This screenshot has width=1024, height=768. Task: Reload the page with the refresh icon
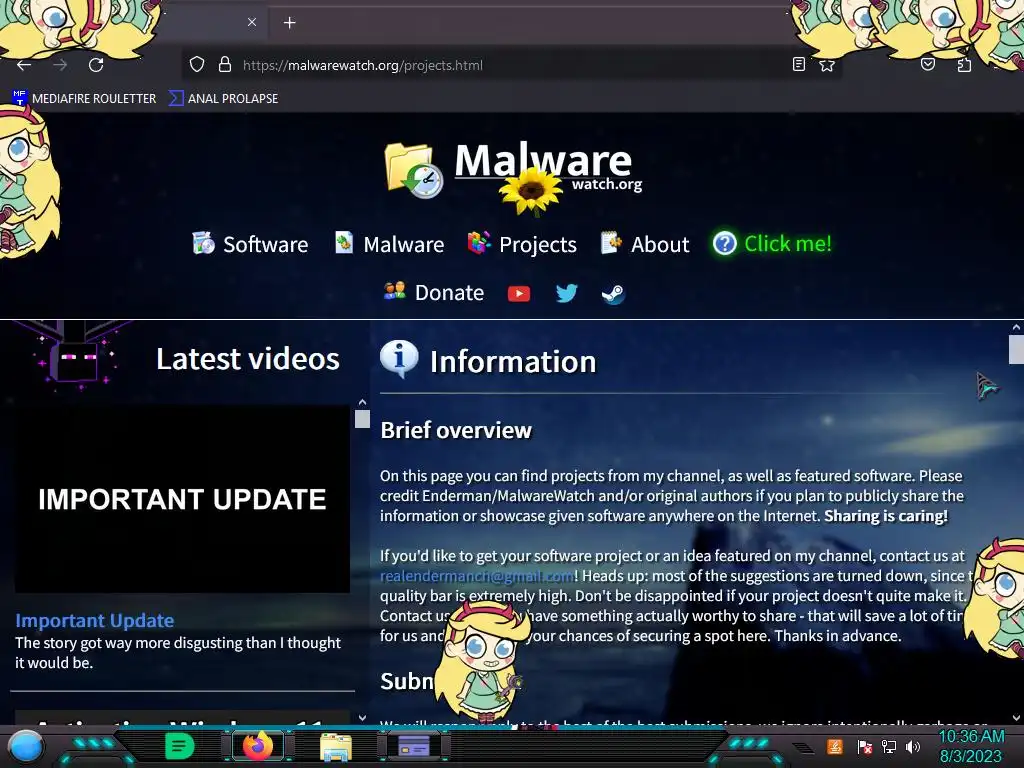96,65
